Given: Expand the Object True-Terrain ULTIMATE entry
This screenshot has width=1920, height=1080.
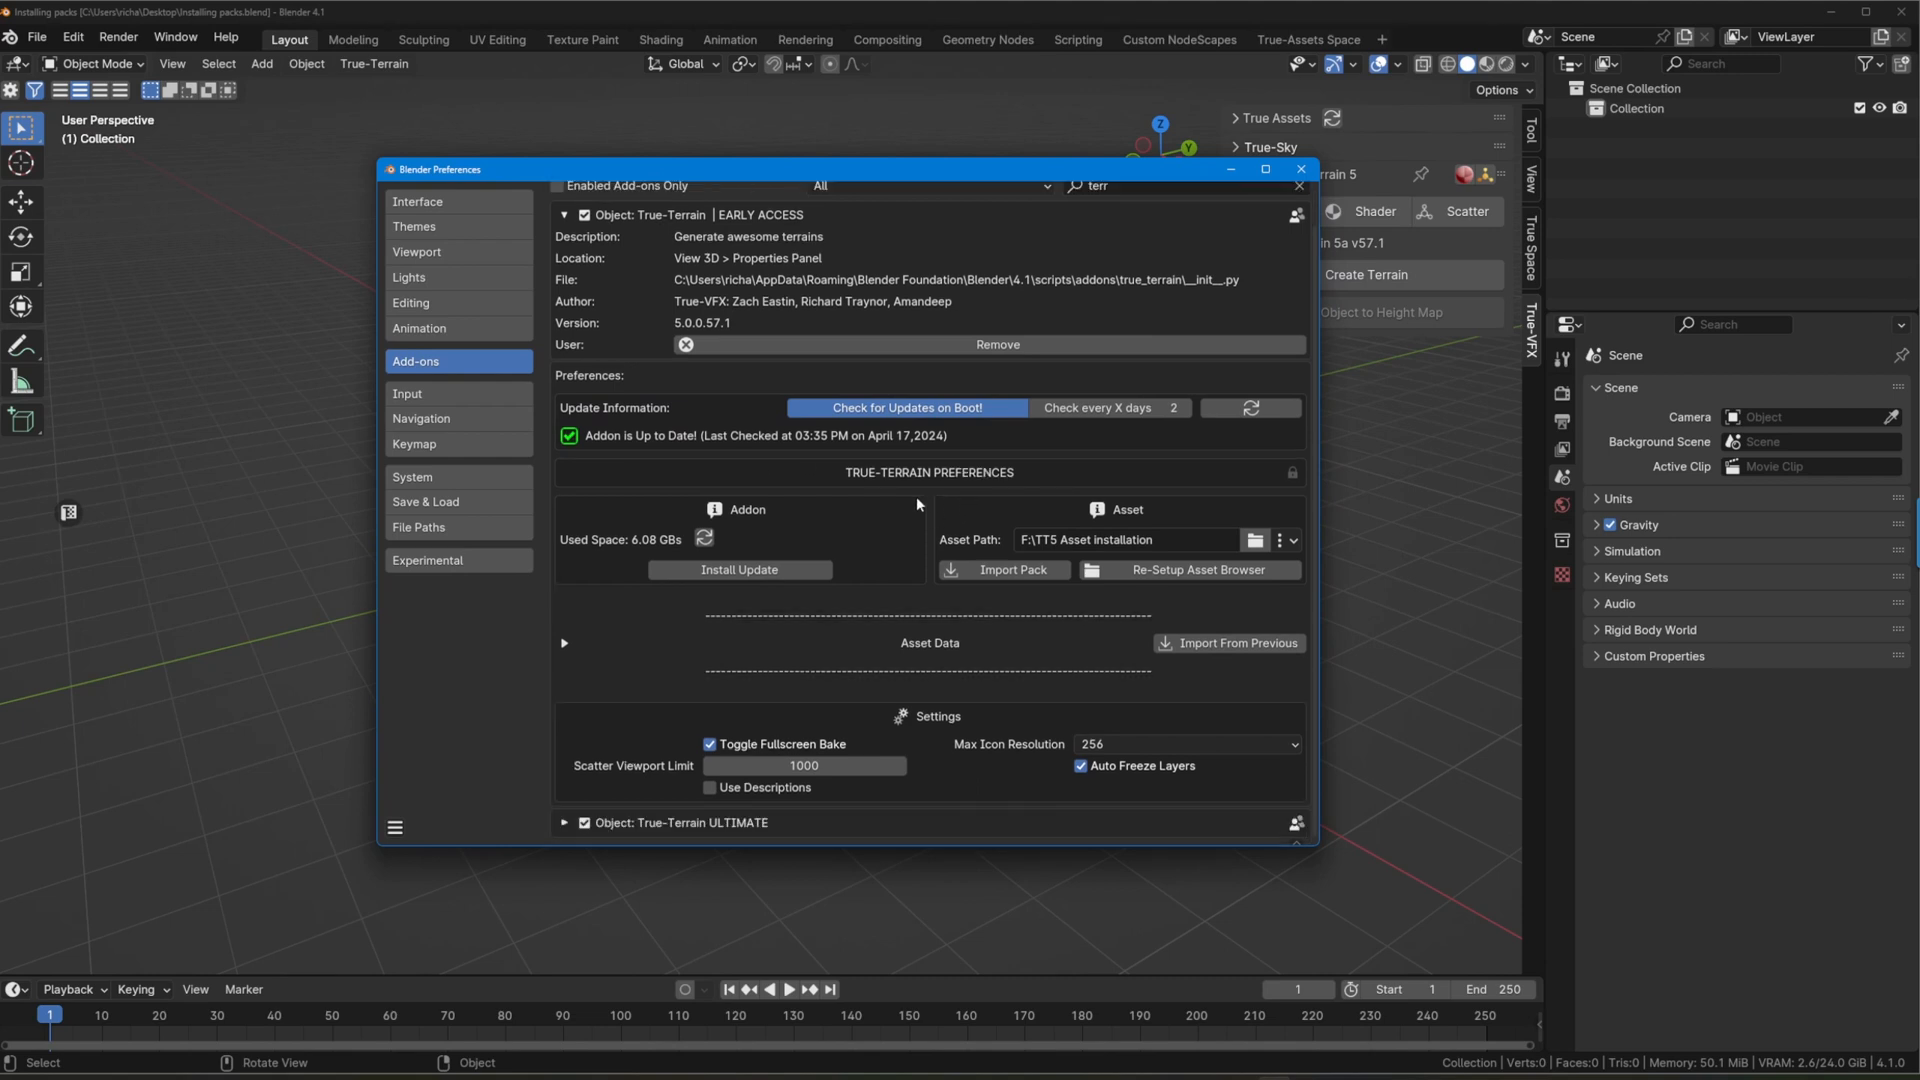Looking at the screenshot, I should pos(563,823).
